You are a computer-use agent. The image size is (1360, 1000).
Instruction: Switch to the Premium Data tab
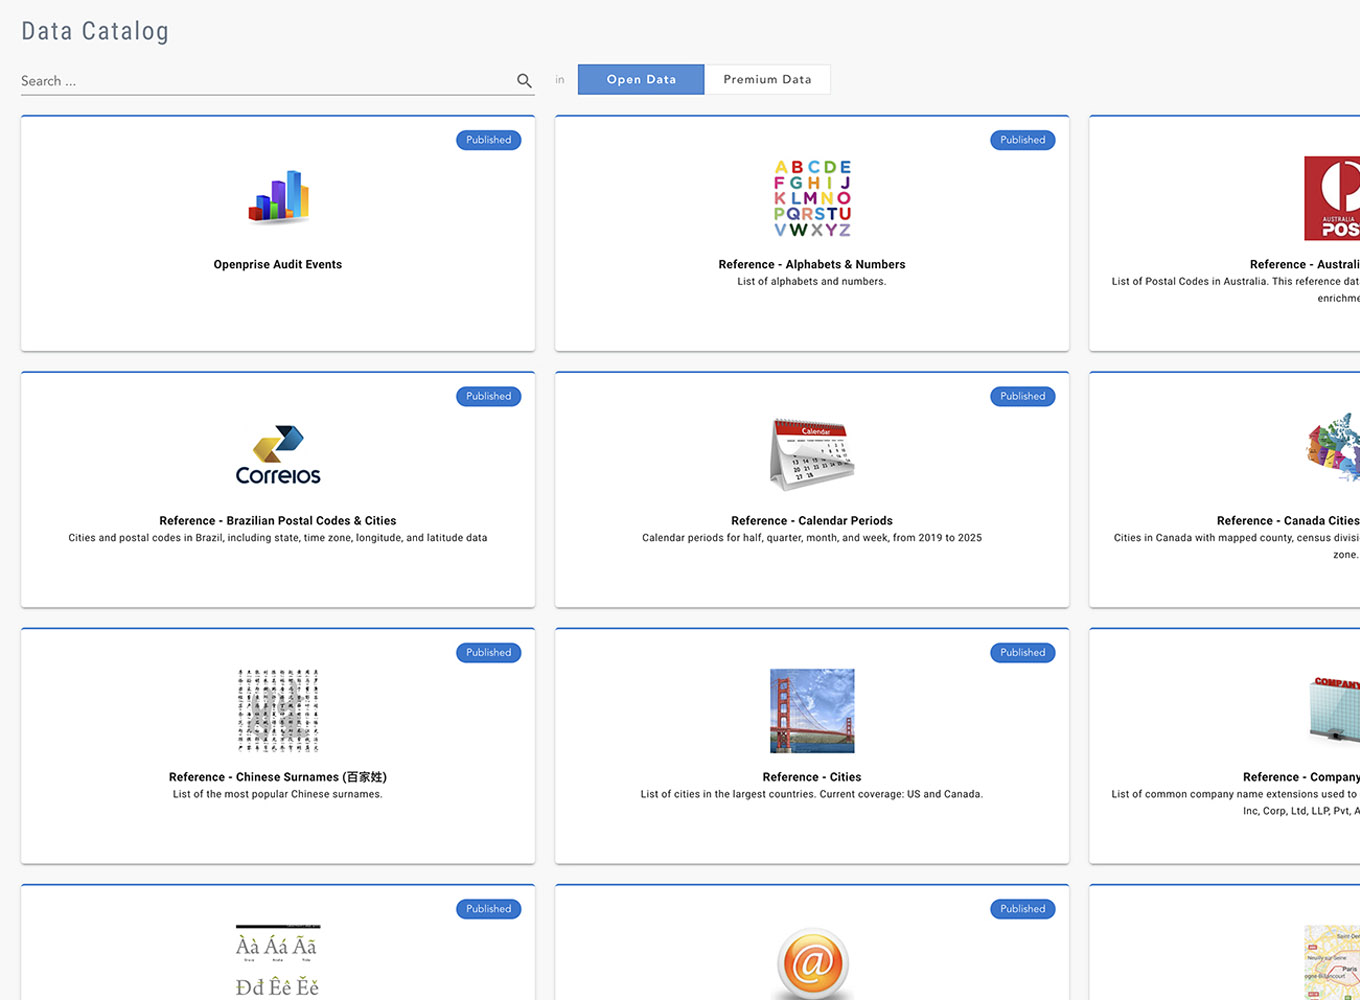pos(767,80)
